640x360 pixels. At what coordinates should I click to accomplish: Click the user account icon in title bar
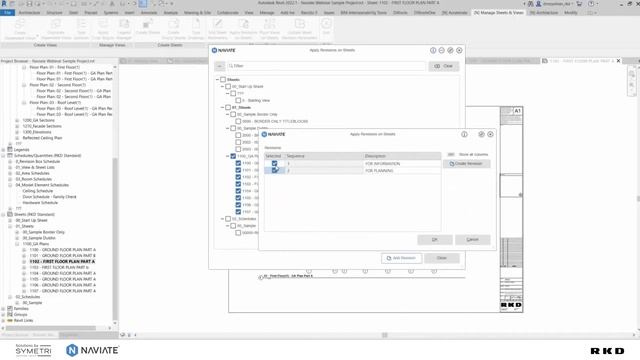click(x=539, y=4)
